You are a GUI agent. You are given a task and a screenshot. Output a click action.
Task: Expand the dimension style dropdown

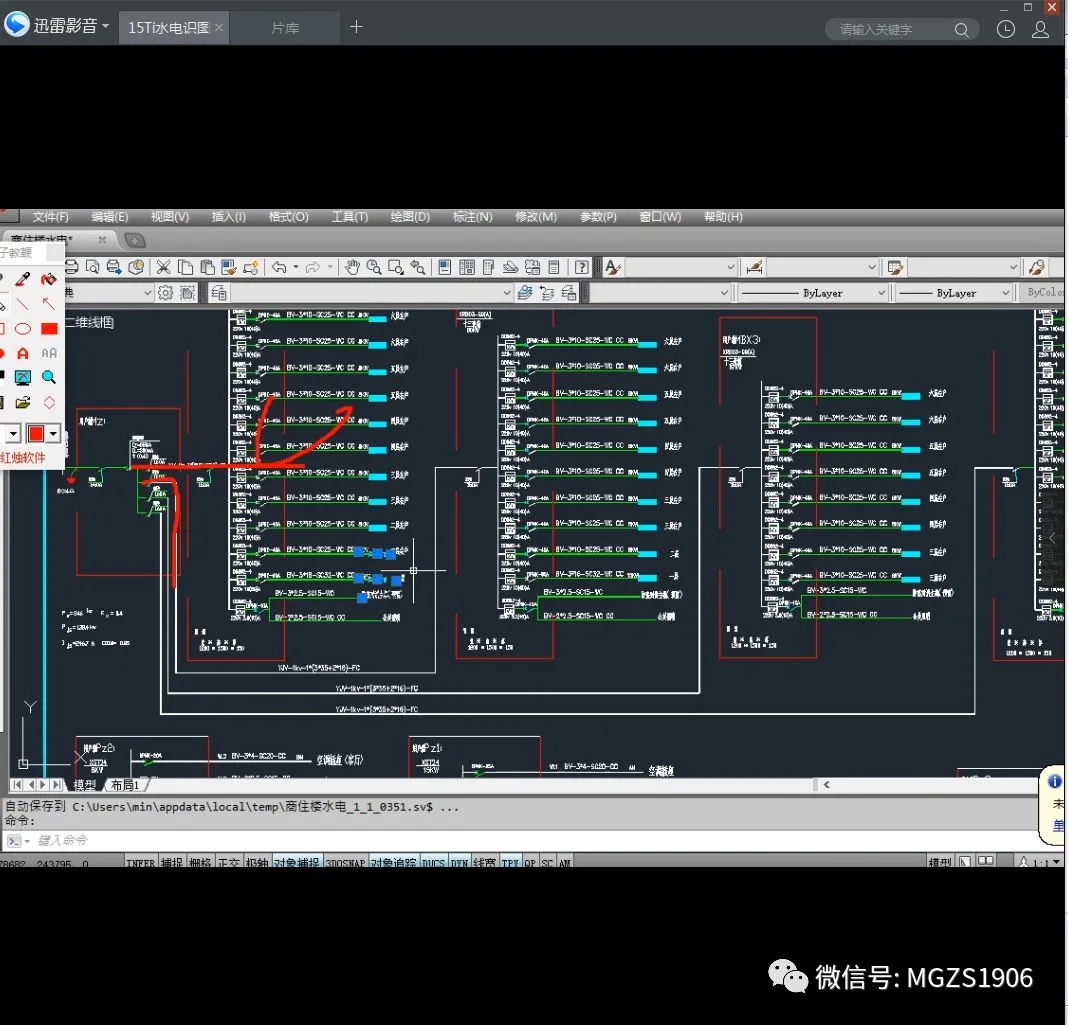click(872, 268)
